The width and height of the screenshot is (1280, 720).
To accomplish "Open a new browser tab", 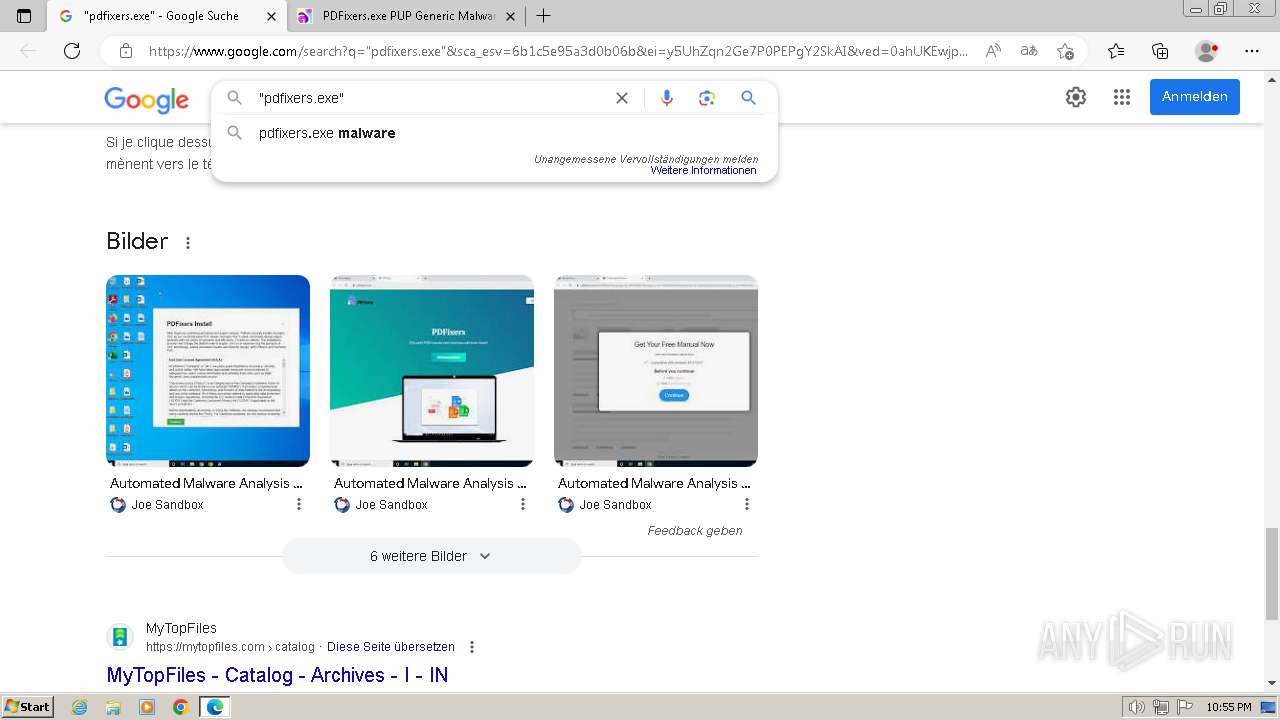I will [543, 16].
